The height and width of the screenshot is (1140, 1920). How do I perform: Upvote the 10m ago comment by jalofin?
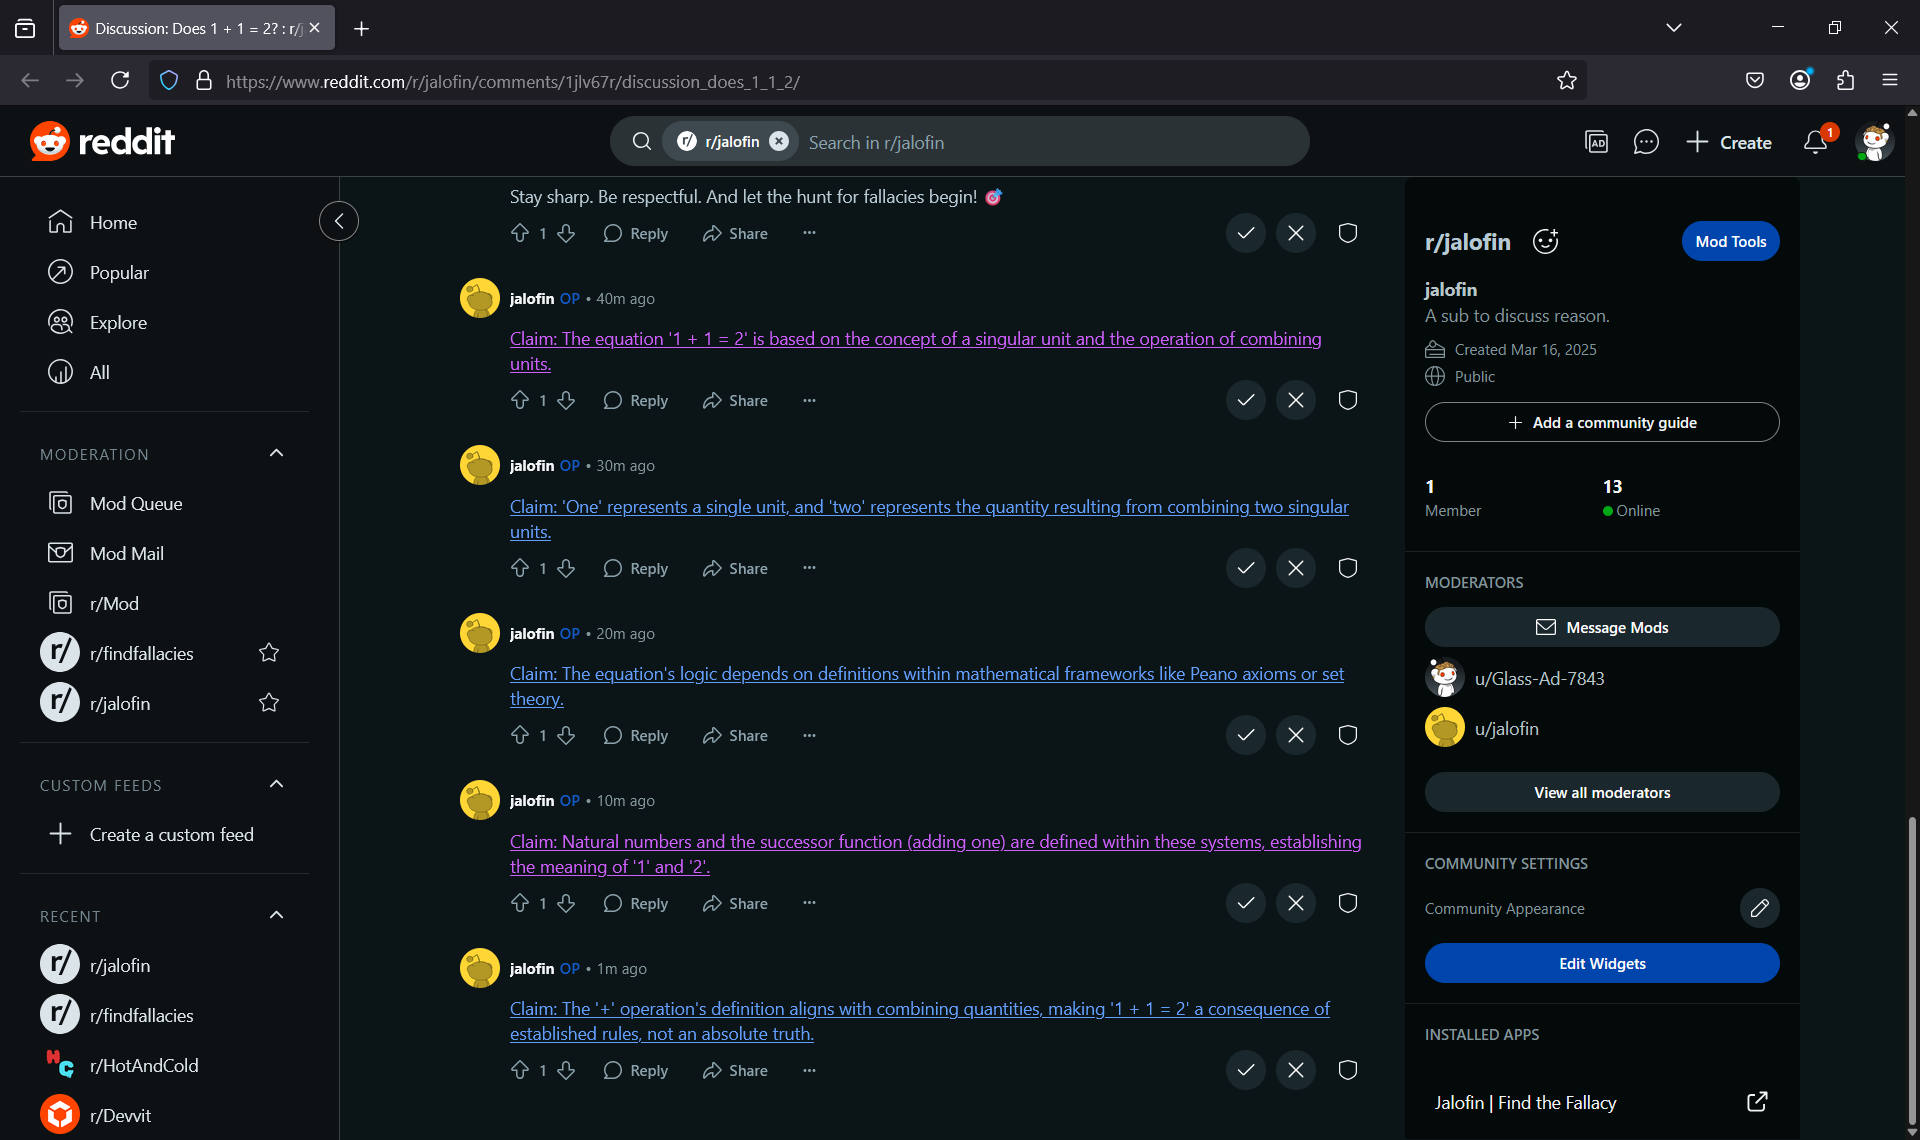tap(520, 903)
